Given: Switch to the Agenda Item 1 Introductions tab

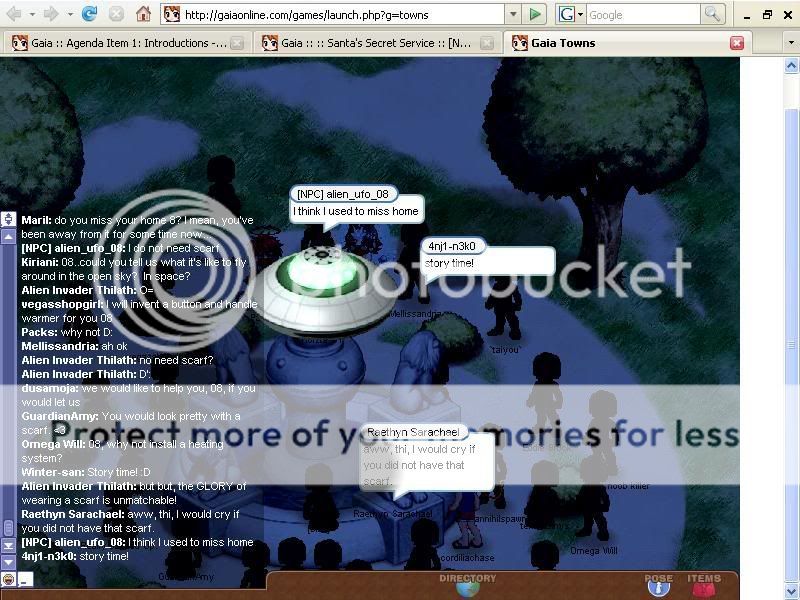Looking at the screenshot, I should point(120,43).
